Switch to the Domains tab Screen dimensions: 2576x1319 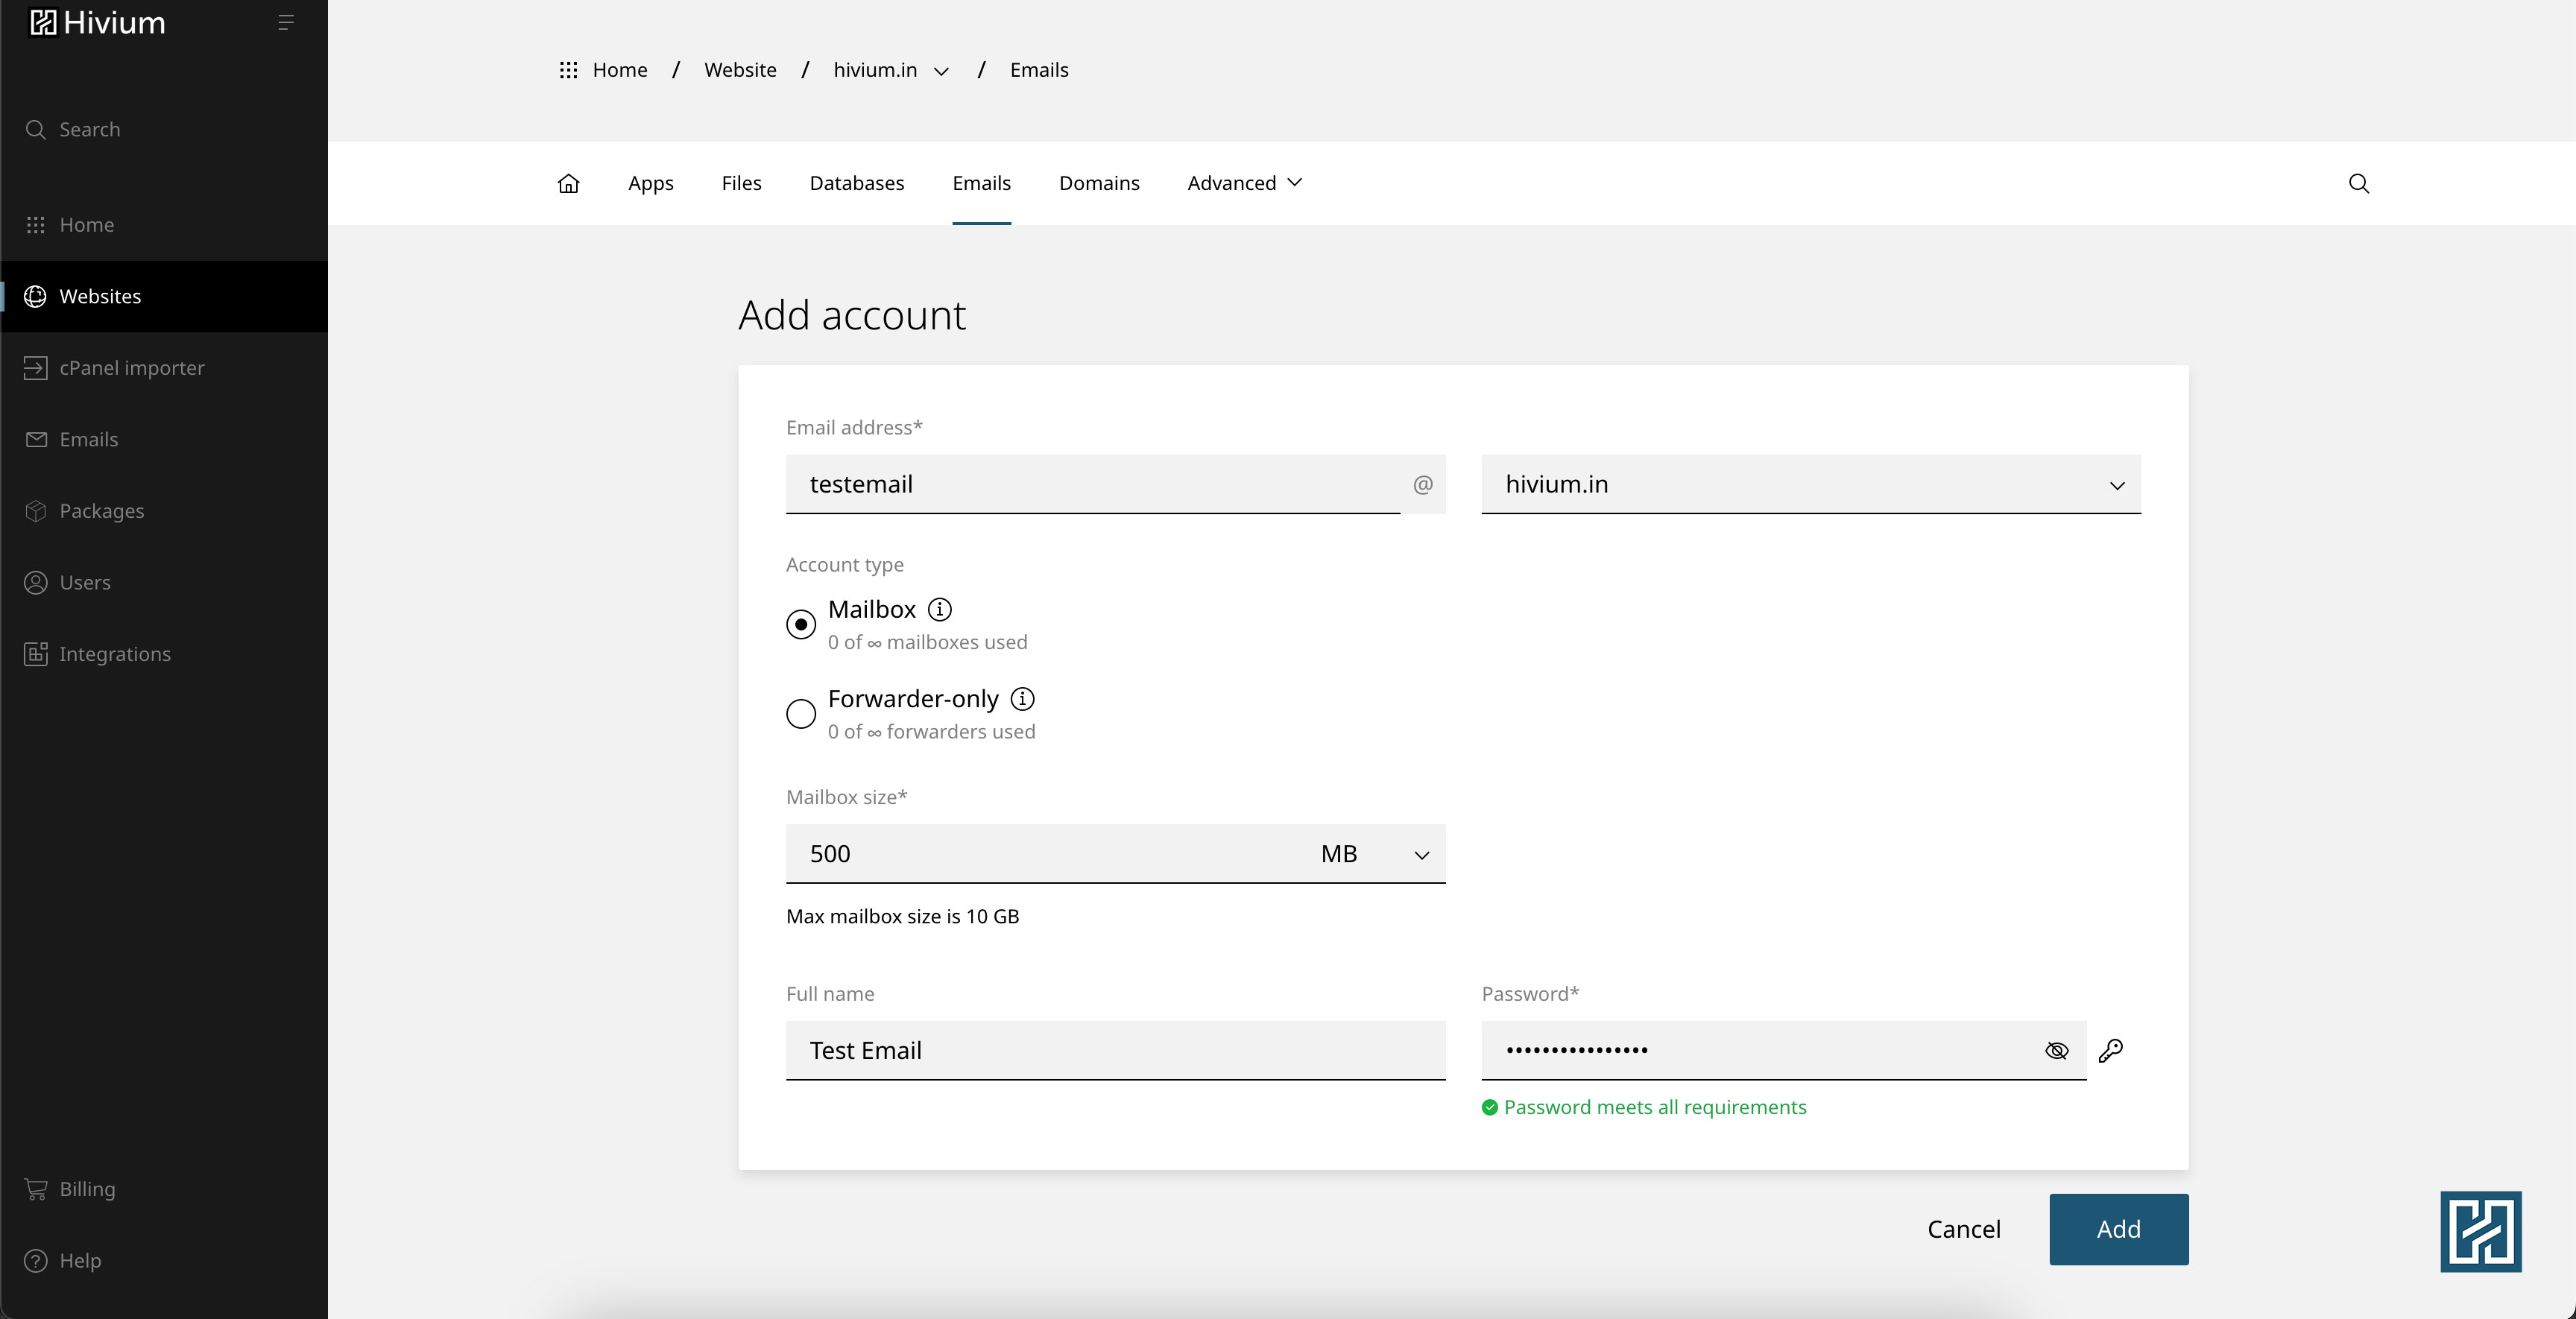1098,183
